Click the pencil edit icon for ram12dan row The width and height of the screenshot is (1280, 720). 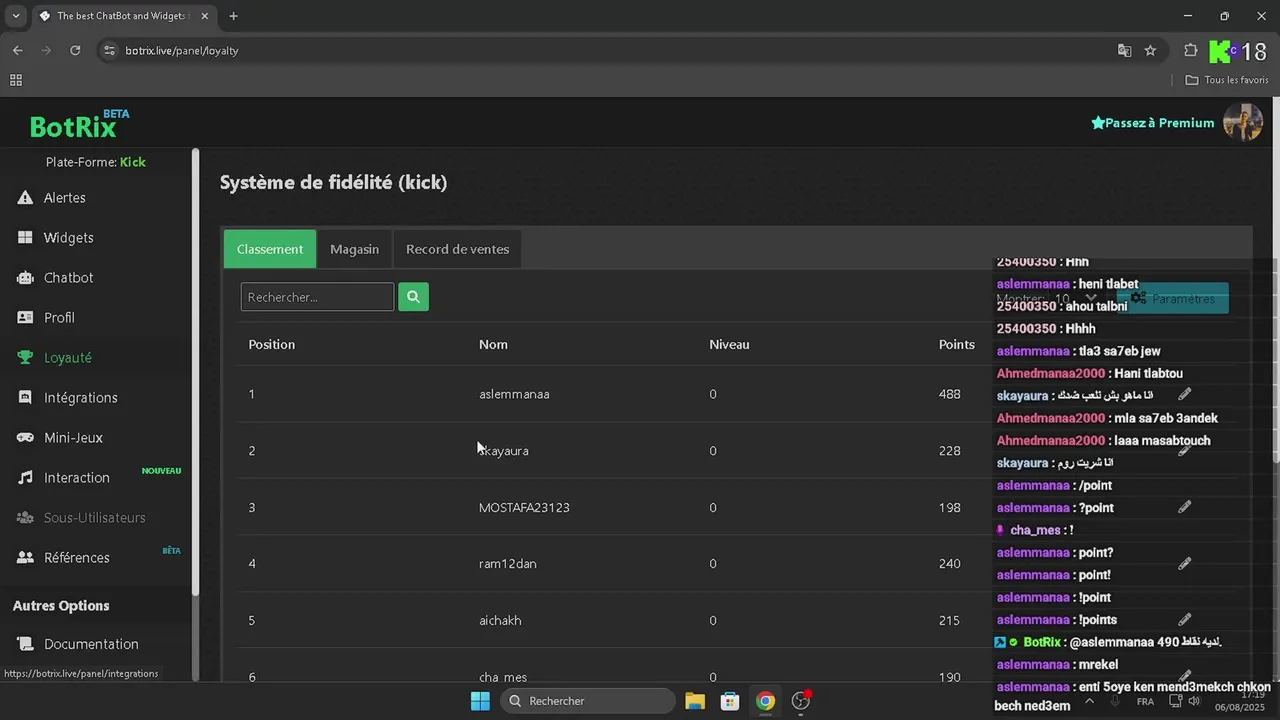[1184, 564]
